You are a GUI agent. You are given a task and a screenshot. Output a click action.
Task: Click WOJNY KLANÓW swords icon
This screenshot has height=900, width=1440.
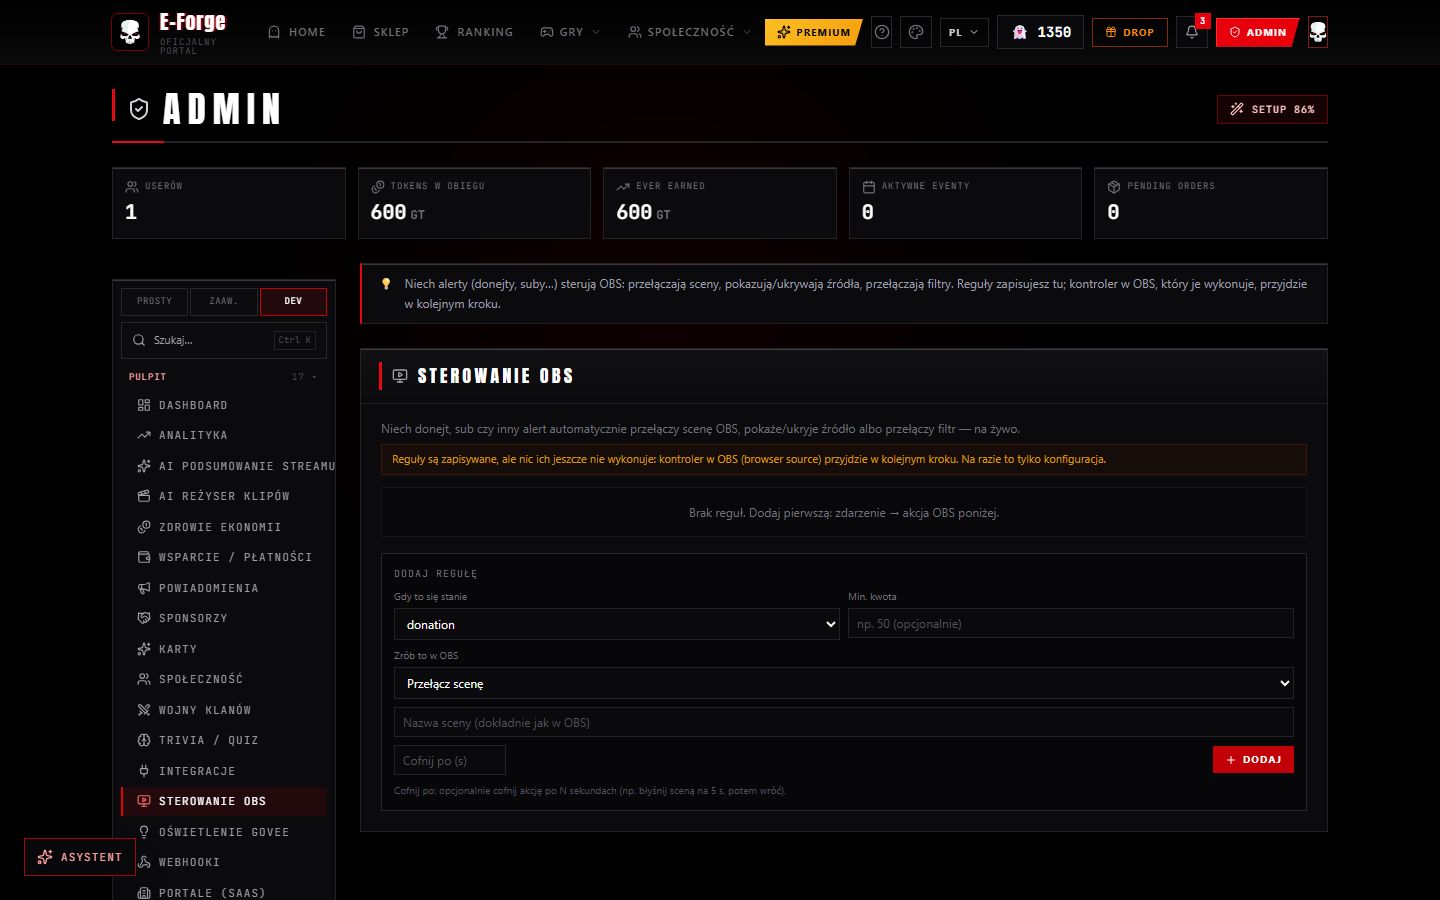coord(144,710)
